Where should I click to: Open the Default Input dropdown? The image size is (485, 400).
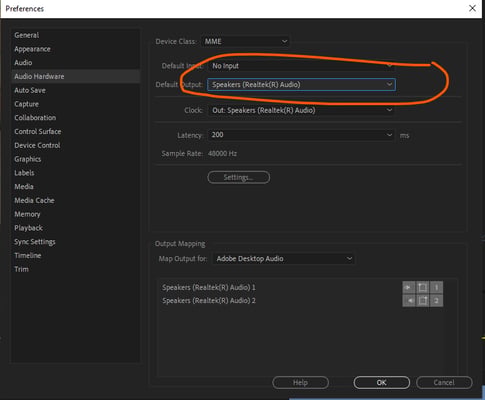(x=301, y=66)
